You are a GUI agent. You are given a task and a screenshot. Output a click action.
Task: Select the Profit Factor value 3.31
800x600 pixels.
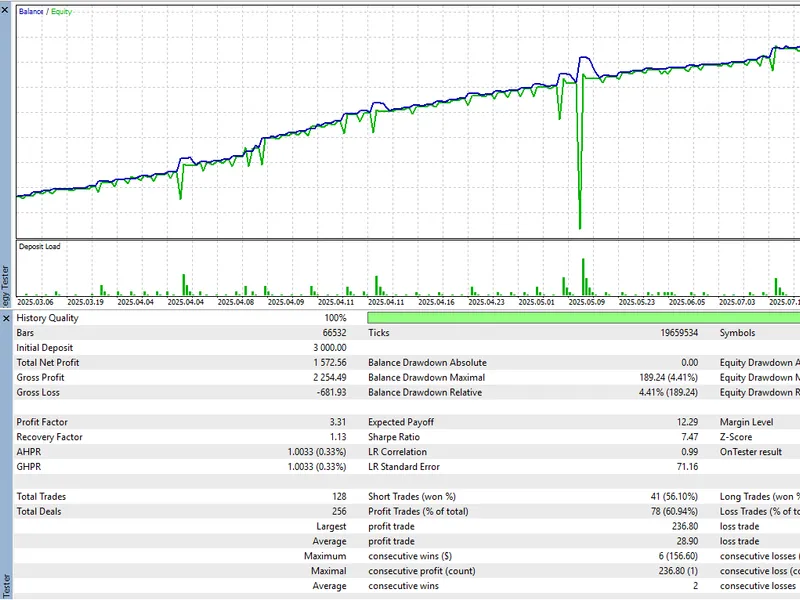(337, 422)
